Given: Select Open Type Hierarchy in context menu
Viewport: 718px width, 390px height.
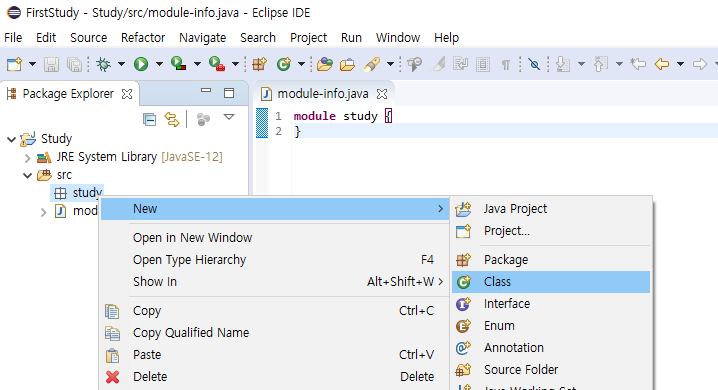Looking at the screenshot, I should tap(275, 260).
